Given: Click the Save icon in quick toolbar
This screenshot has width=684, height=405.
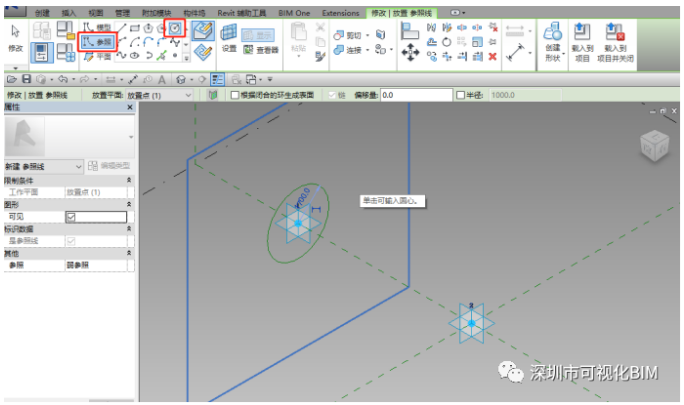Looking at the screenshot, I should click(x=27, y=79).
